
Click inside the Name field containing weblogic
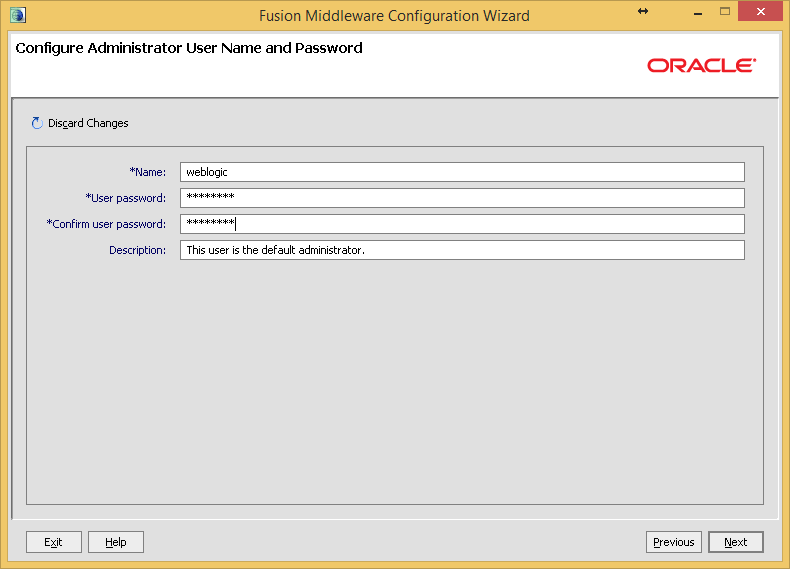tap(462, 172)
